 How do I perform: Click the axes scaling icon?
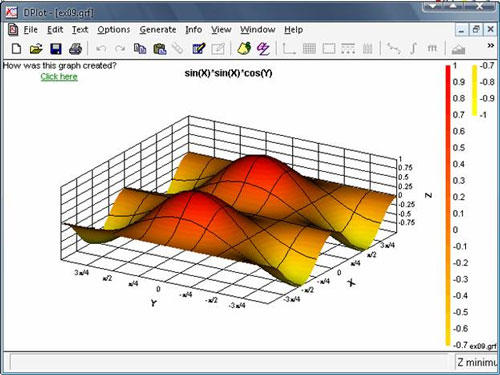[x=289, y=49]
